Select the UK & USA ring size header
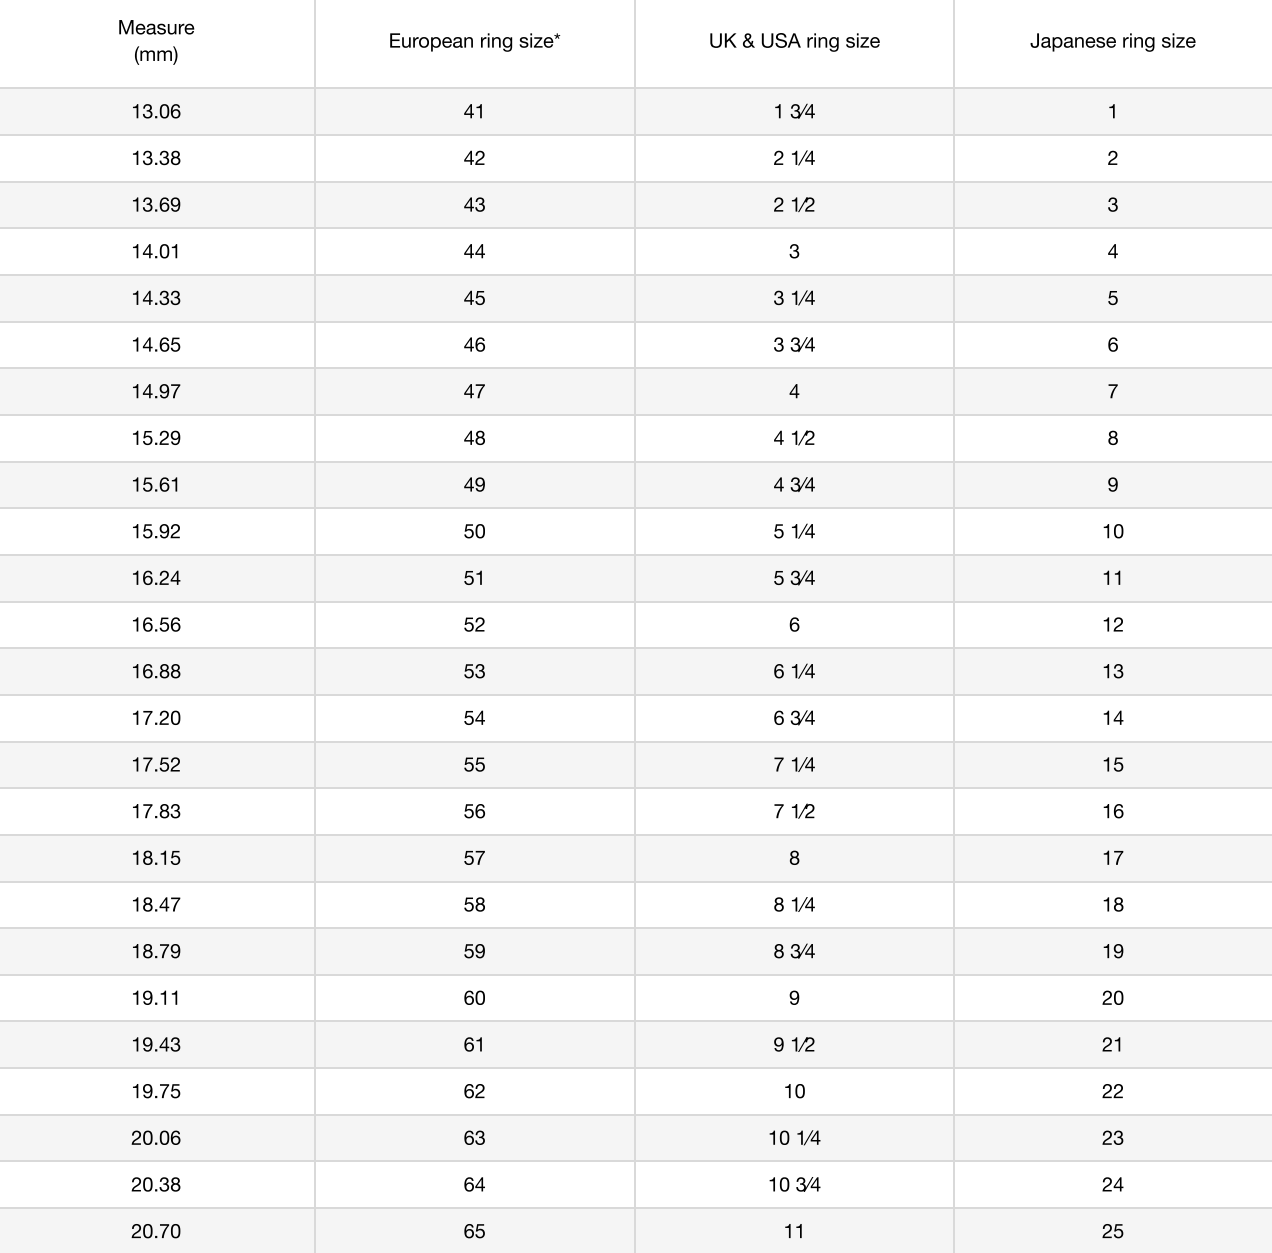The image size is (1272, 1253). pyautogui.click(x=794, y=41)
